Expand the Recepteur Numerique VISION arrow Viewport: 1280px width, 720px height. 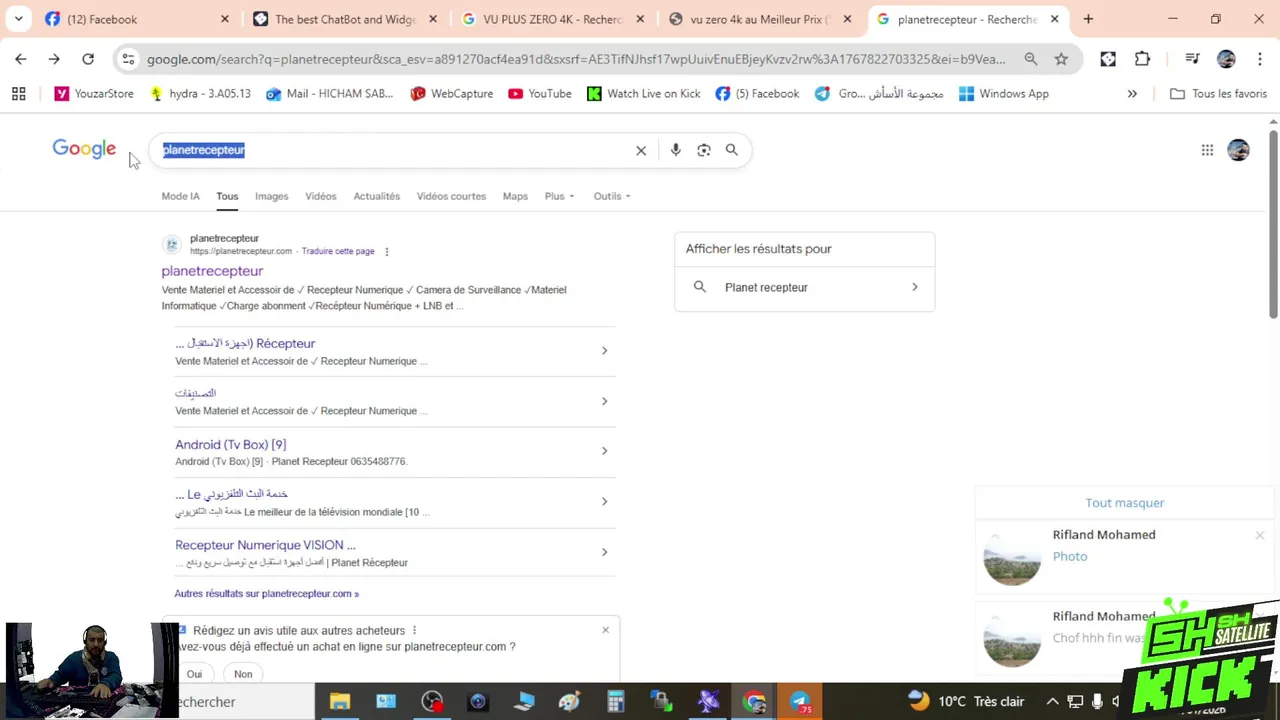point(604,552)
